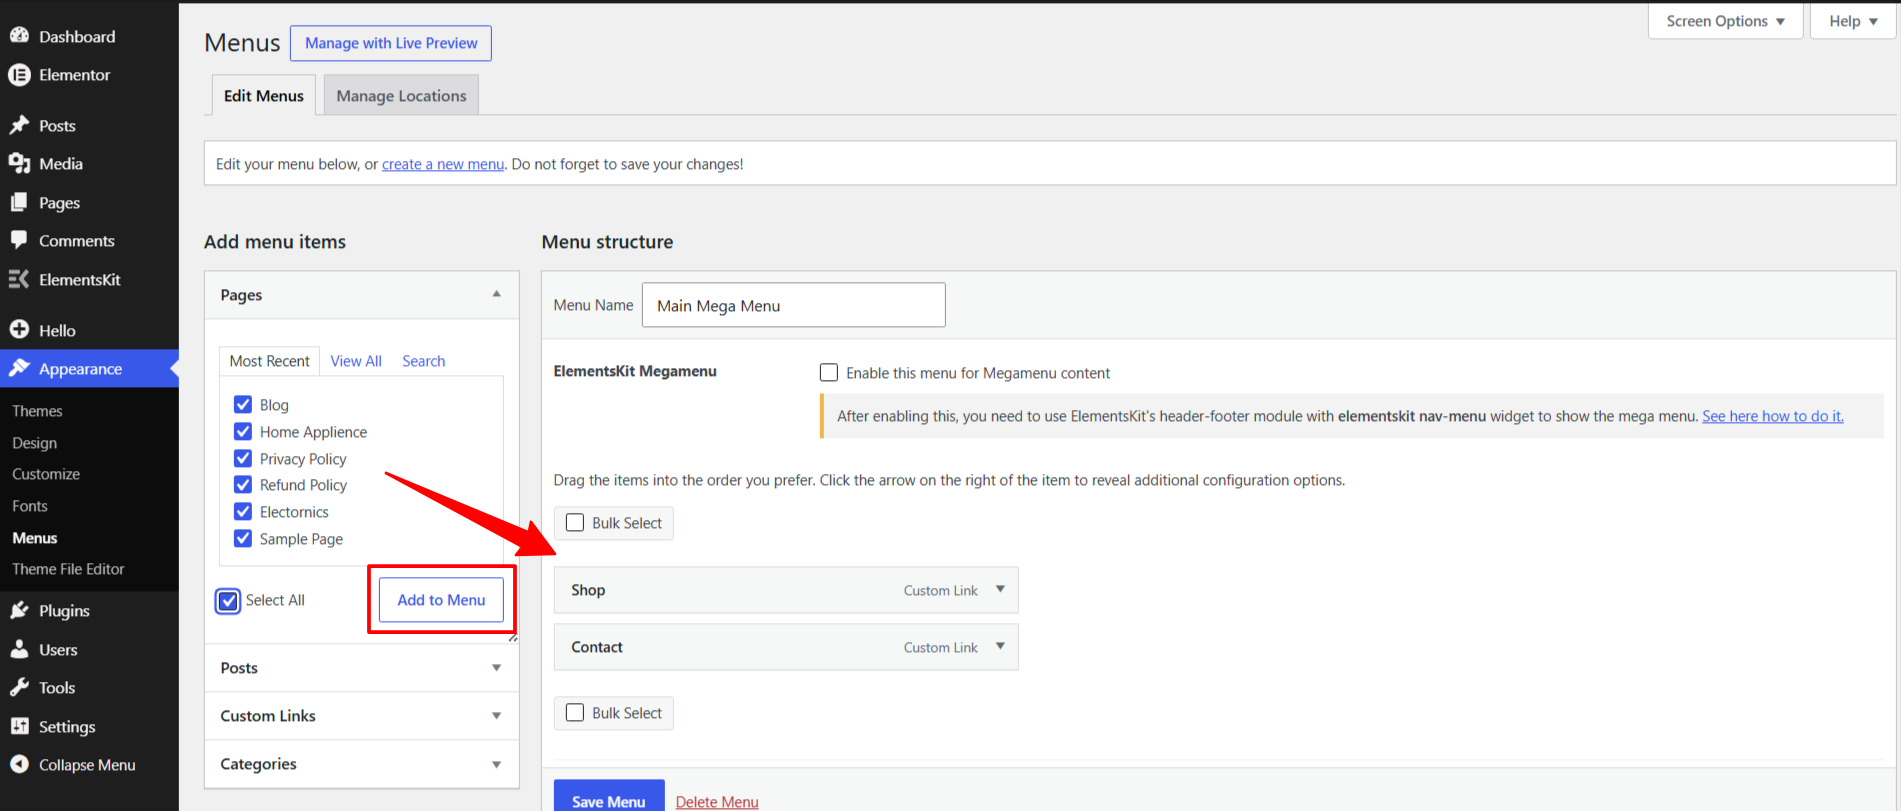Click the Contact menu item bar
The image size is (1901, 811).
coord(786,647)
